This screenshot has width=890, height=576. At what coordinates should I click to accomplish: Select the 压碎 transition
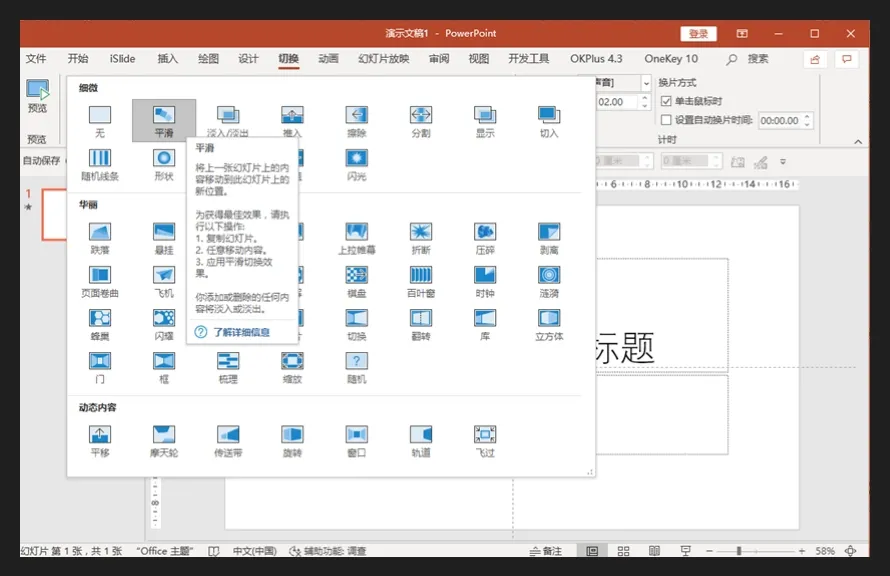485,238
